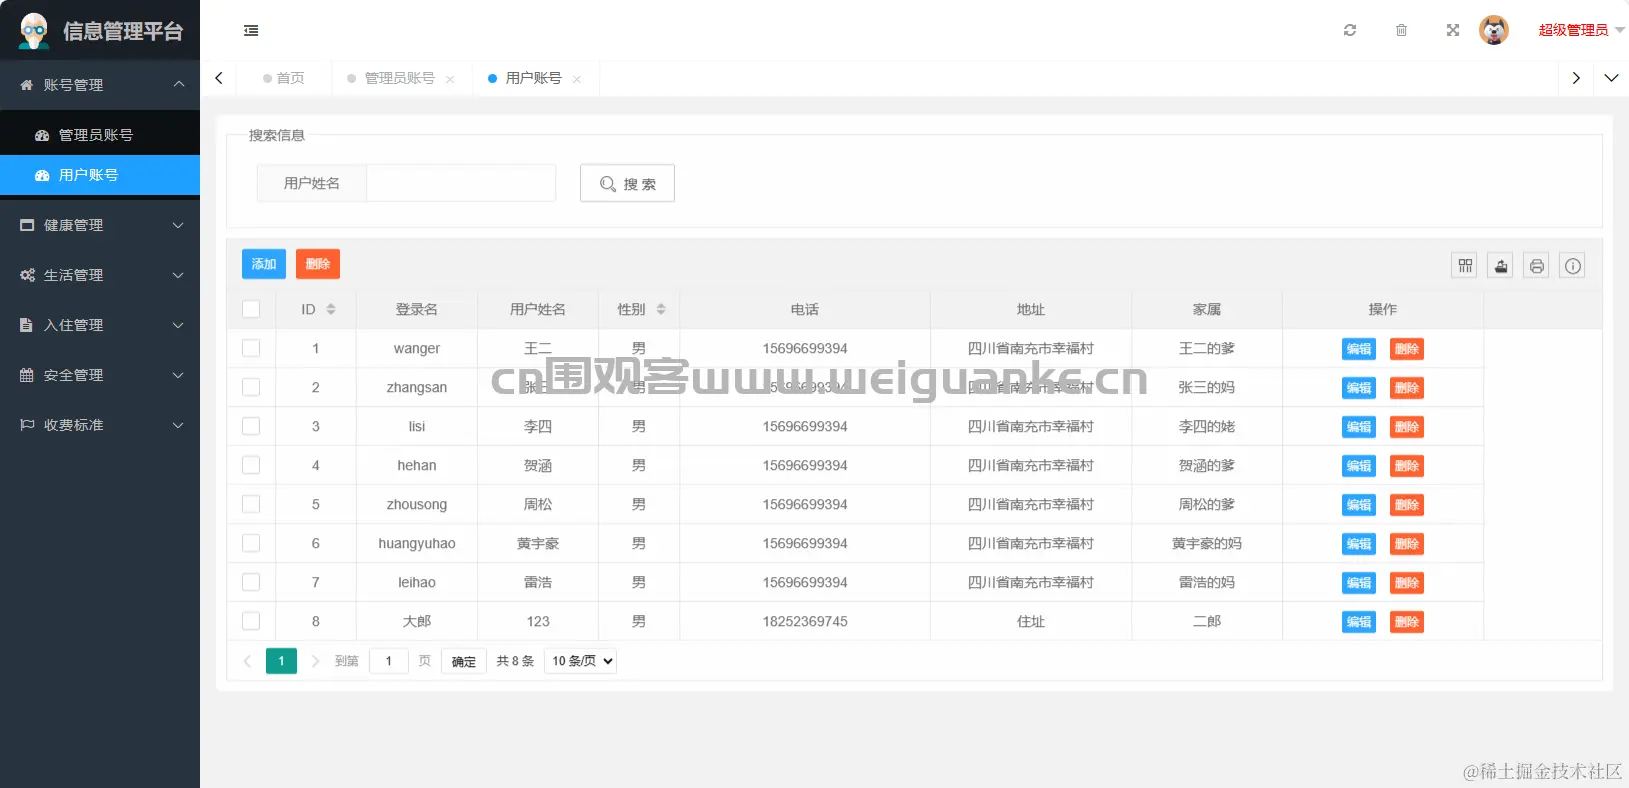Click the 搜索 search button
1629x788 pixels.
(627, 183)
